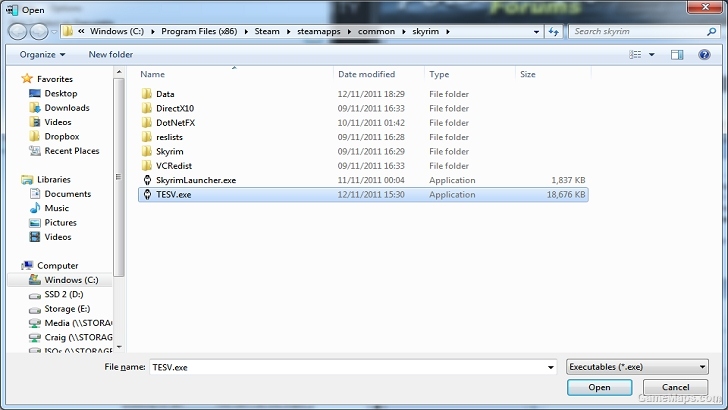Image resolution: width=728 pixels, height=410 pixels.
Task: Open the Executables (*.exe) file type dropdown
Action: [x=636, y=367]
